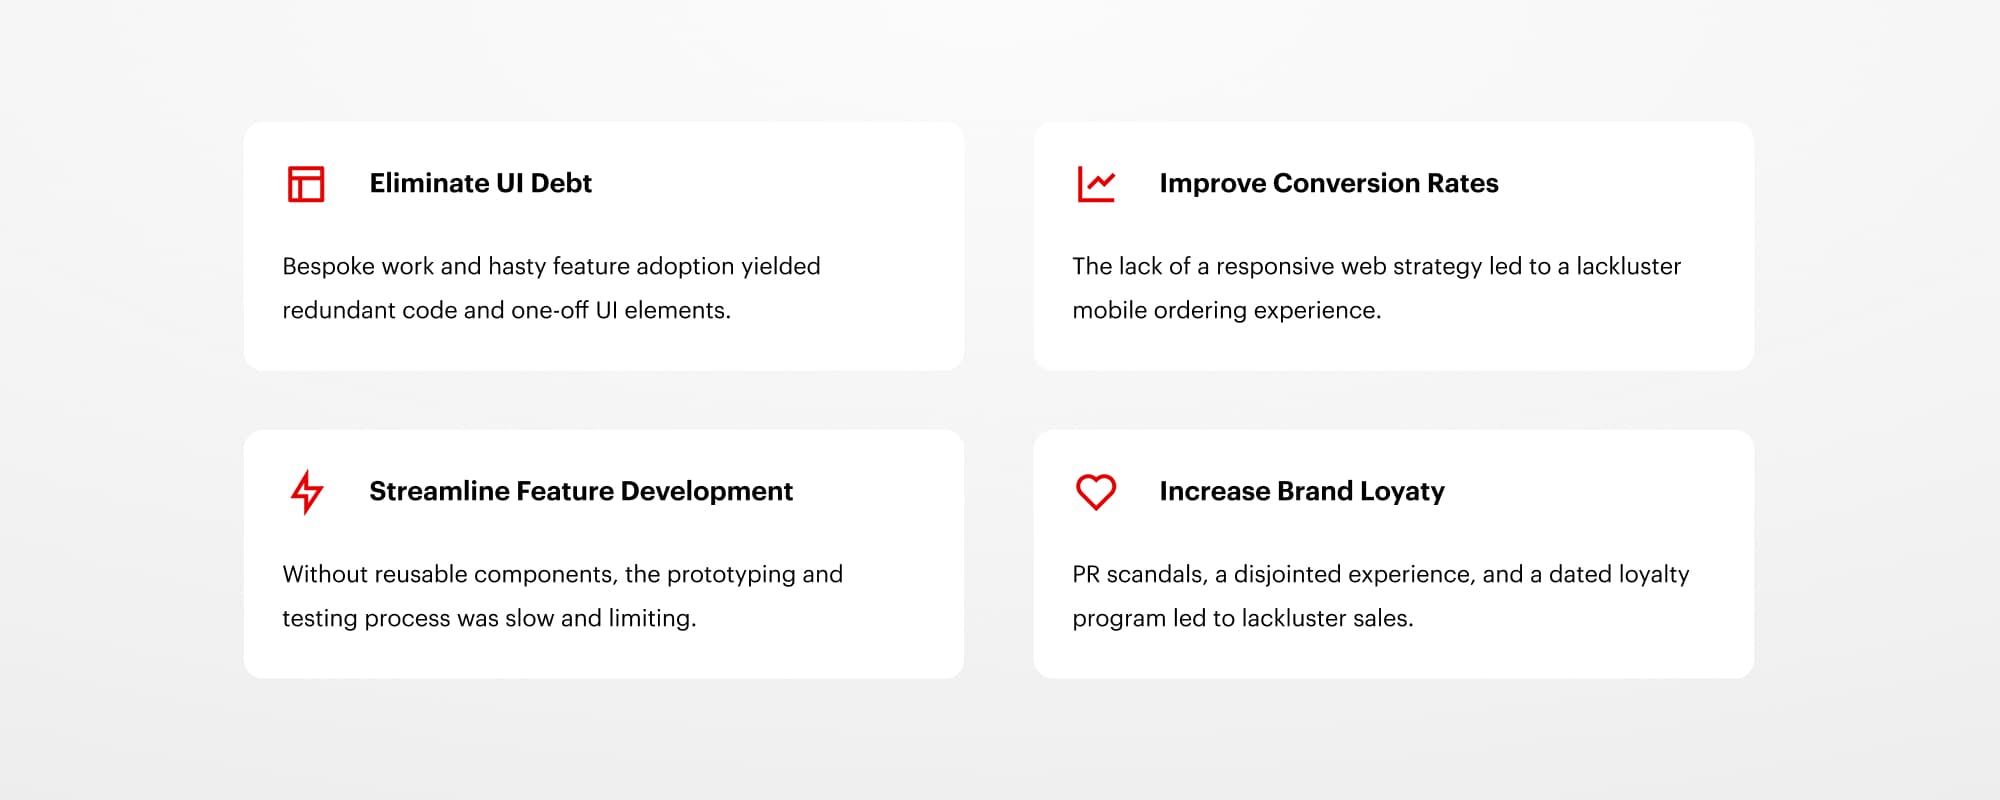
Task: Click 'mobile ordering experience' line
Action: click(x=1226, y=310)
